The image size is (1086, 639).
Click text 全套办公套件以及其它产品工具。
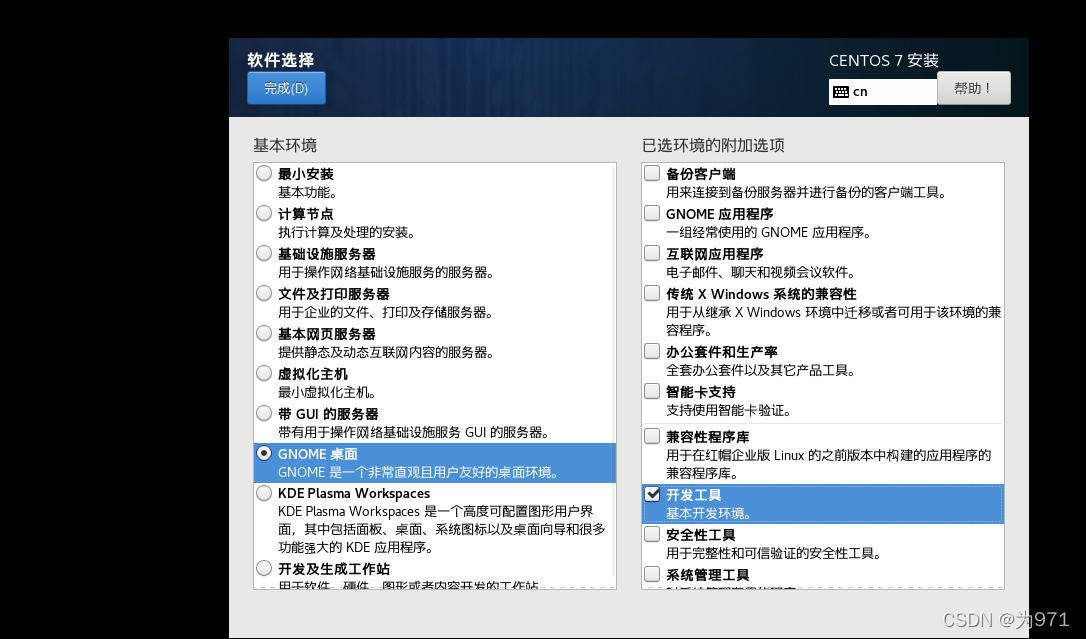761,370
